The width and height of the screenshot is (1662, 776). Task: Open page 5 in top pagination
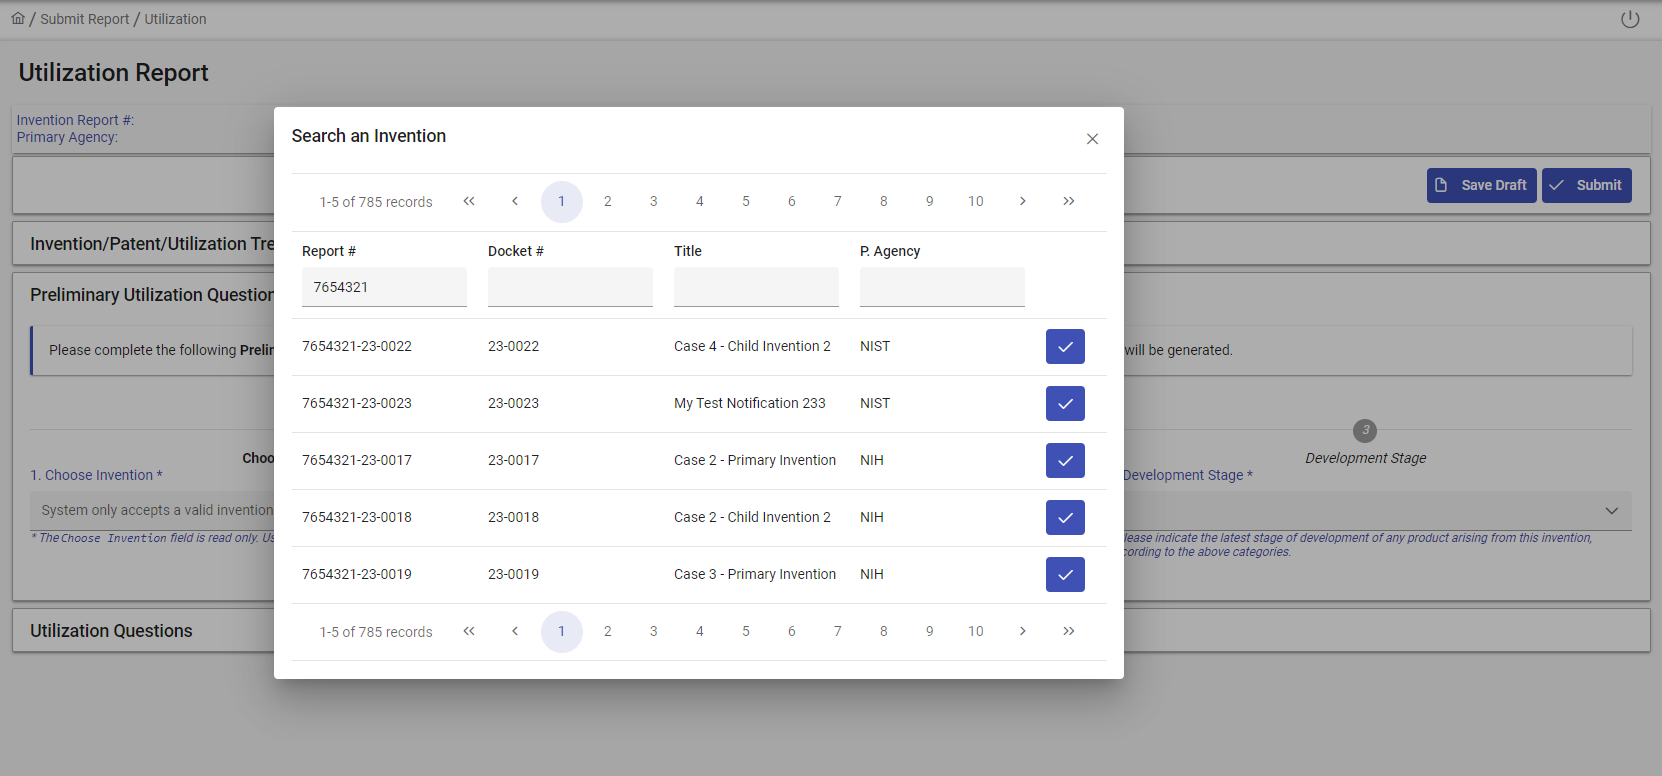746,201
